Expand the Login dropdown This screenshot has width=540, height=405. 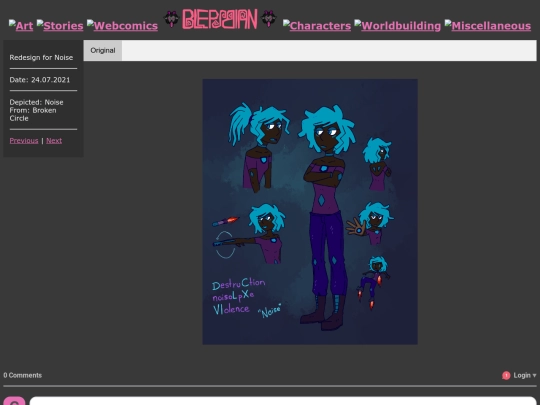click(525, 375)
